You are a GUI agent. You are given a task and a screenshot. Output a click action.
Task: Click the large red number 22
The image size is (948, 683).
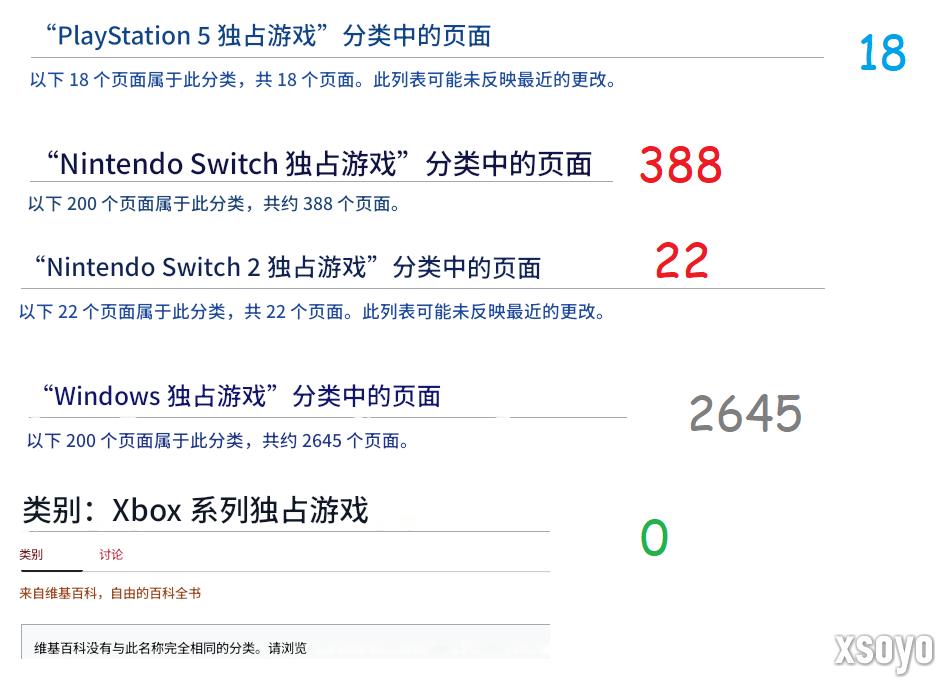pyautogui.click(x=682, y=262)
